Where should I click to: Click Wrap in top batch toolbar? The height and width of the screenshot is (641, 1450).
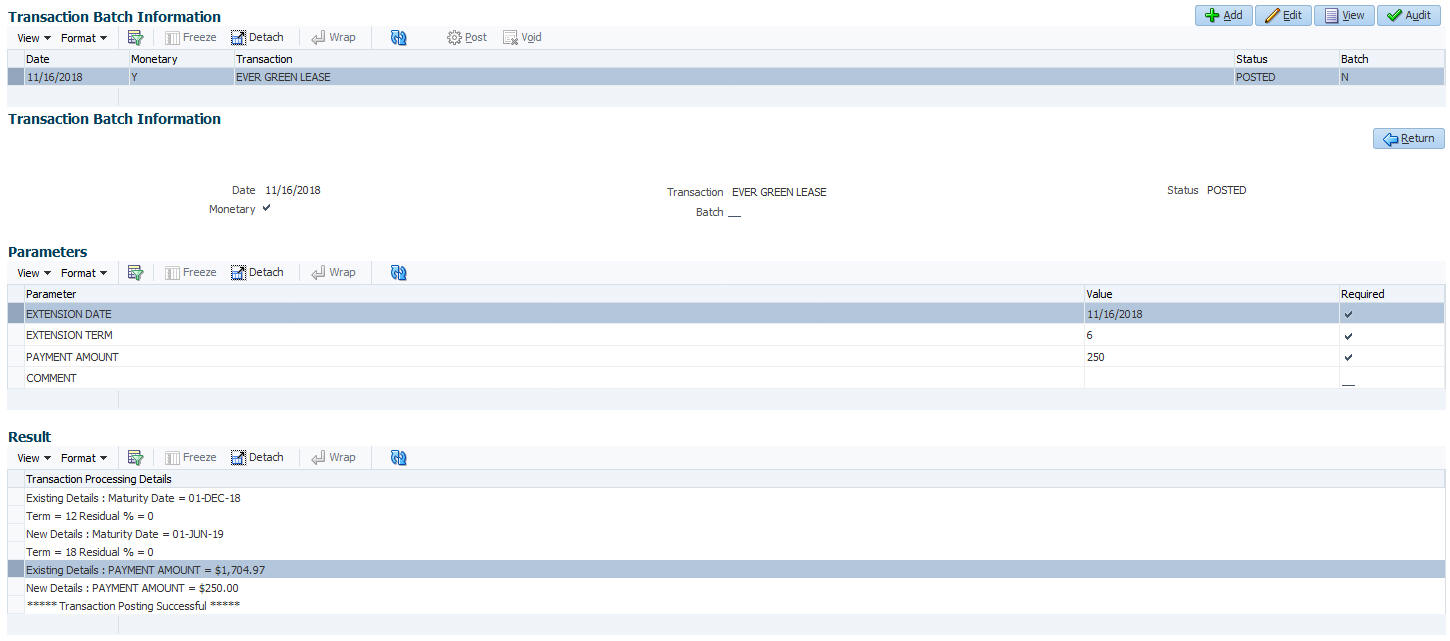(334, 38)
